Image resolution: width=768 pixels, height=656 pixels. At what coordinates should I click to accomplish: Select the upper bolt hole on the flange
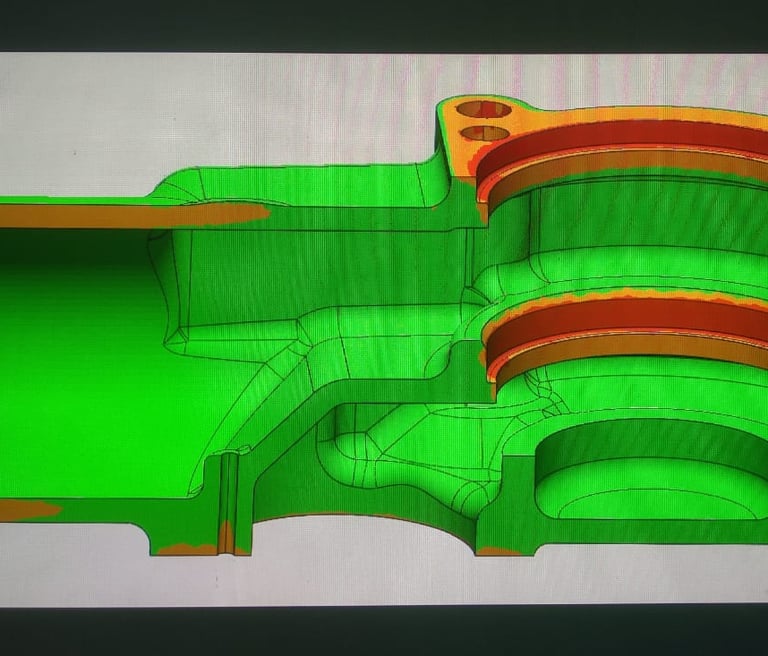pyautogui.click(x=483, y=109)
